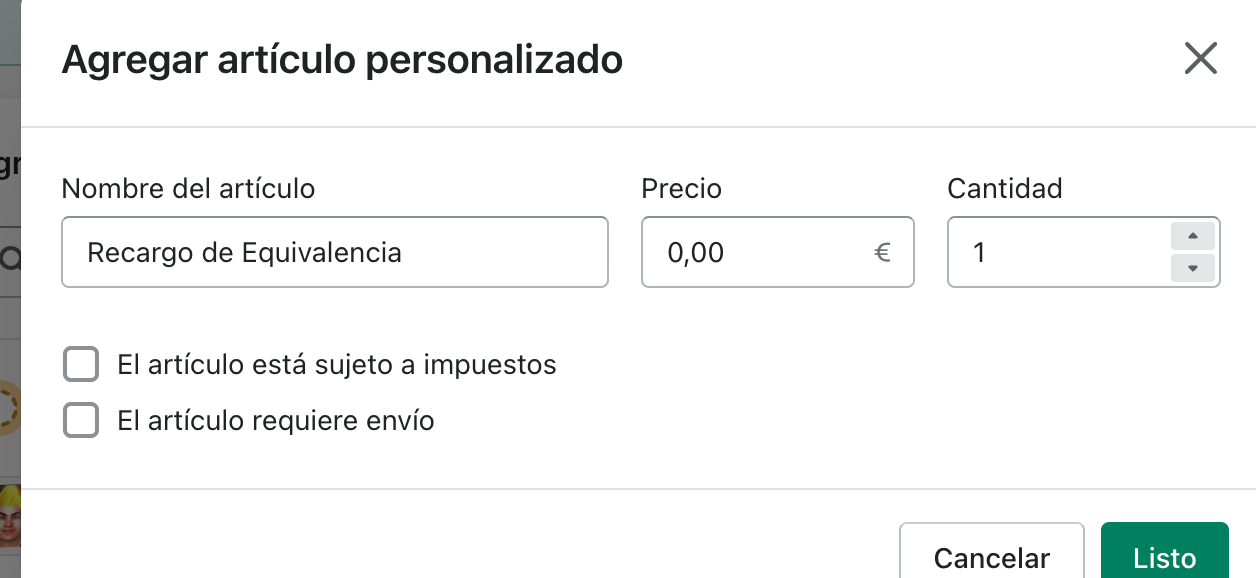The image size is (1256, 578).
Task: Click the euro currency symbol
Action: tap(882, 253)
